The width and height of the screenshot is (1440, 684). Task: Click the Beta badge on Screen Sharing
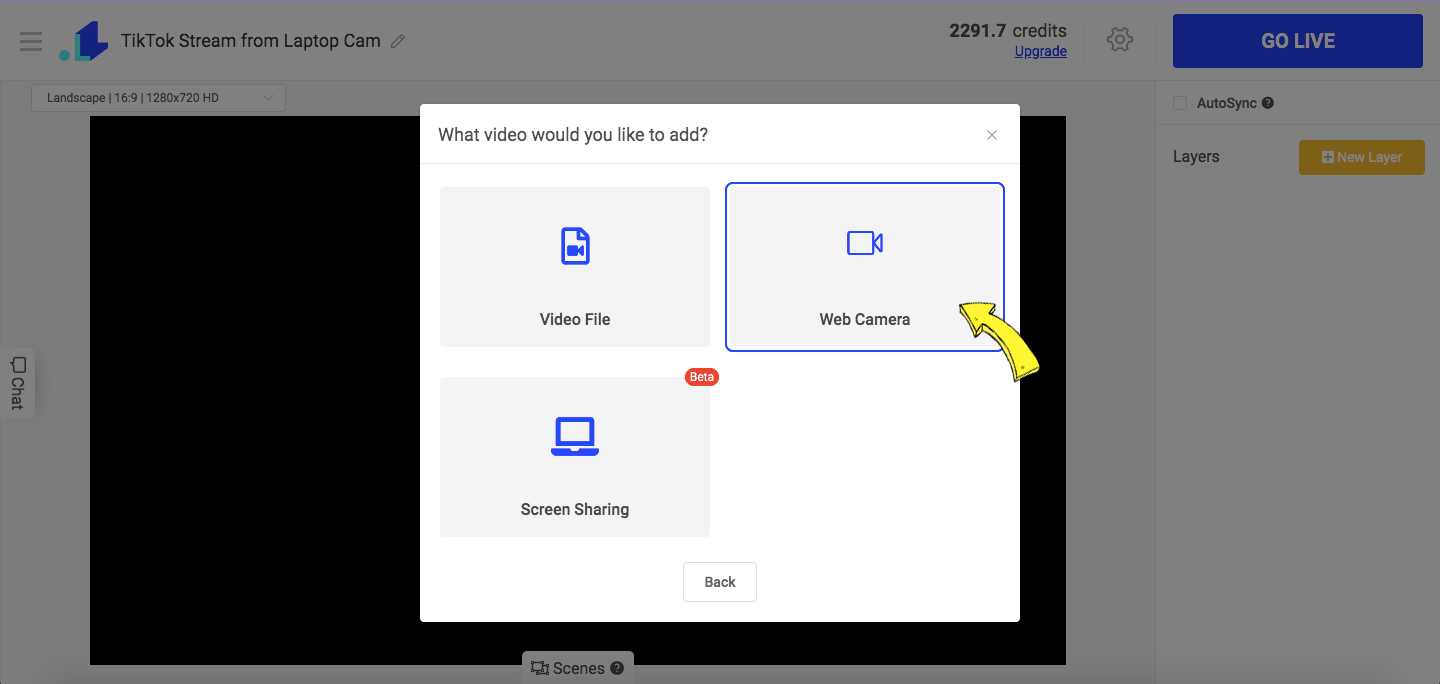pos(701,376)
